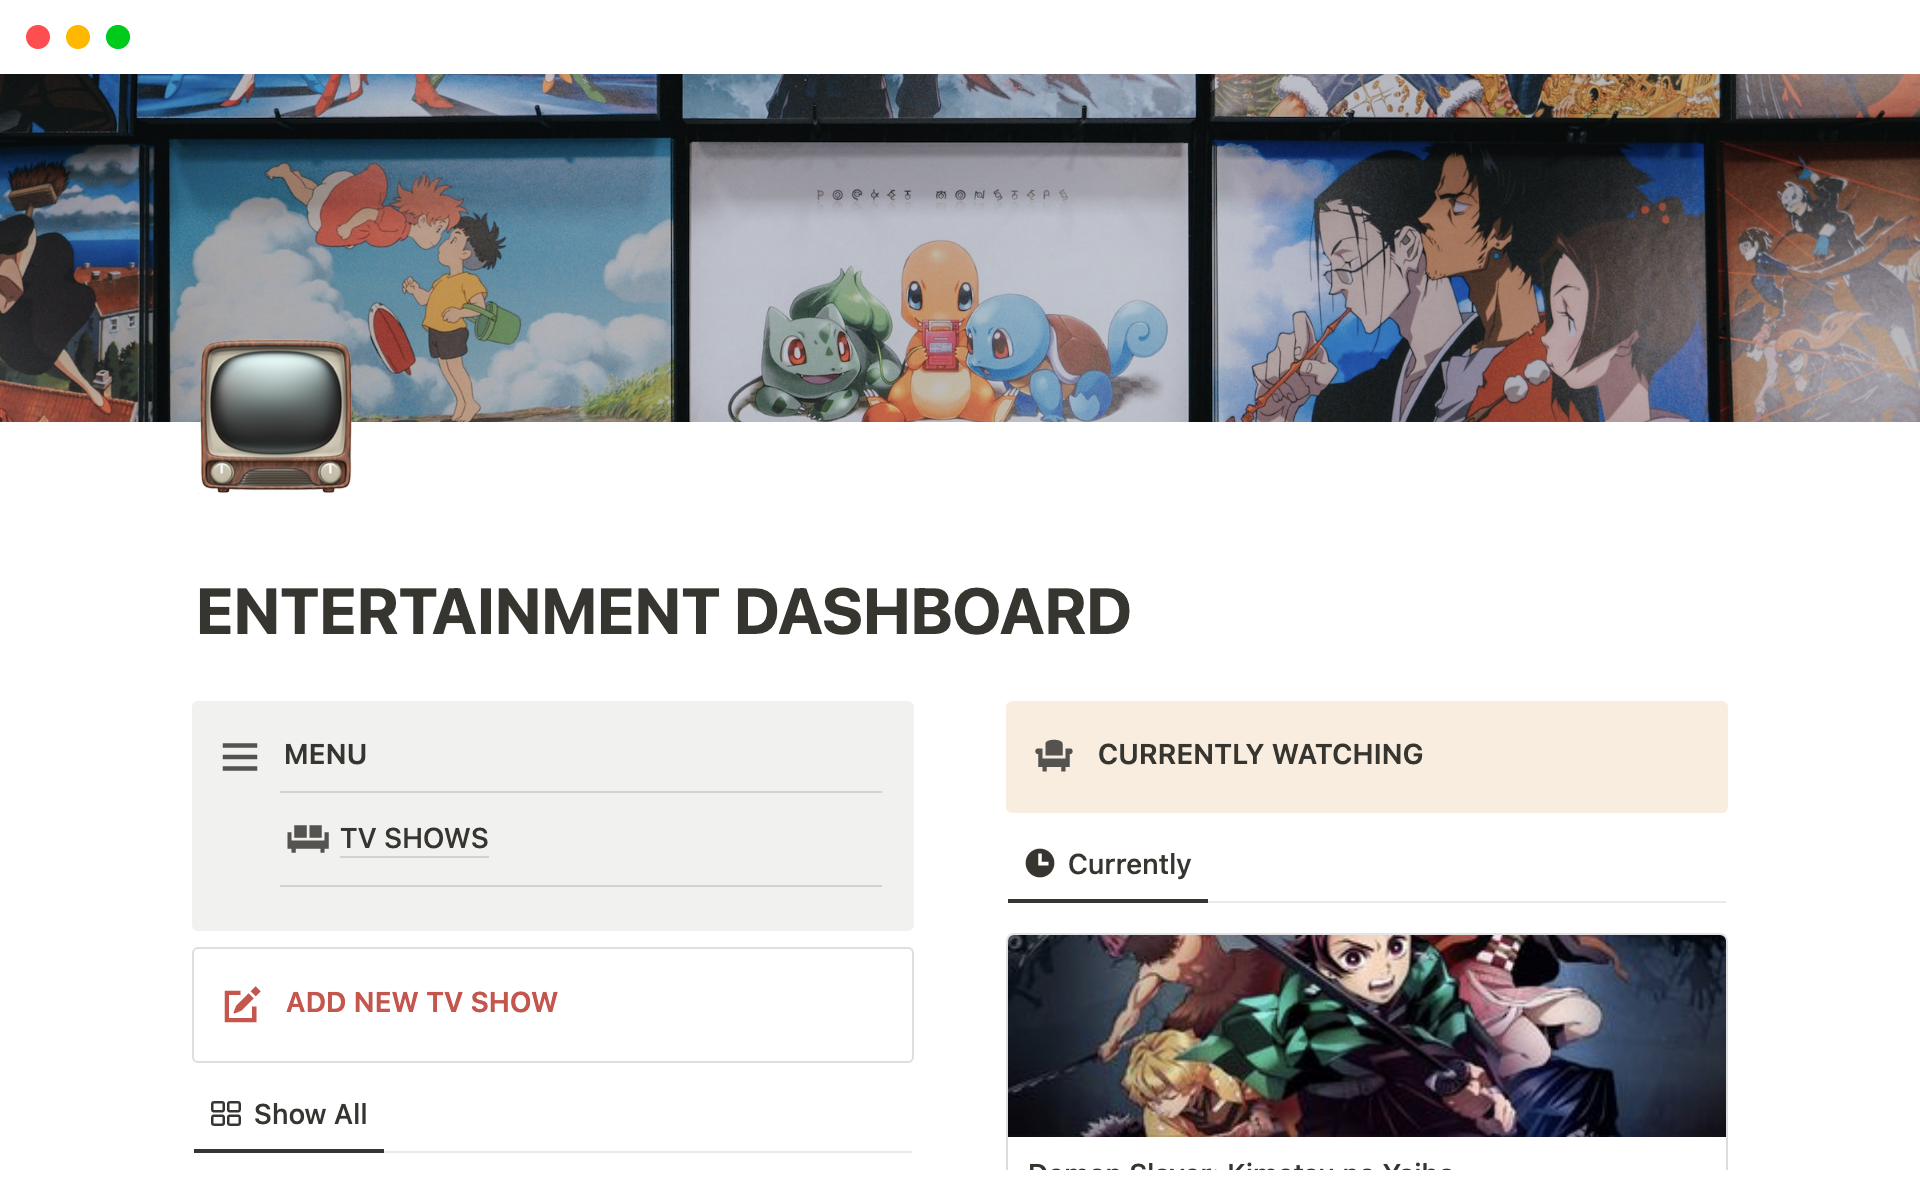
Task: Click the red edit pencil icon
Action: 242,1004
